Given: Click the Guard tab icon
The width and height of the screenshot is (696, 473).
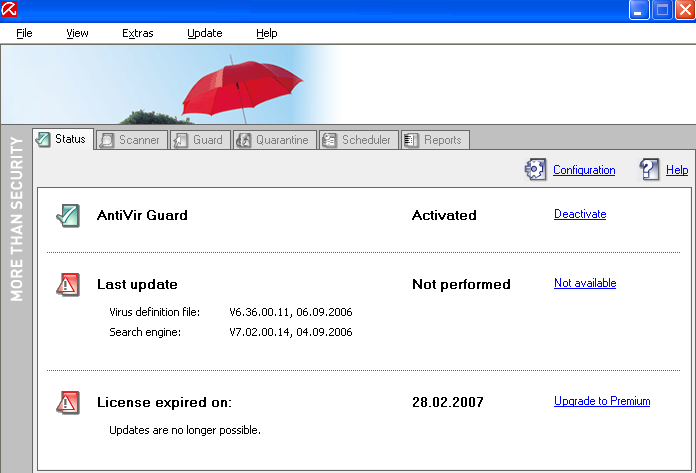Looking at the screenshot, I should pos(180,140).
